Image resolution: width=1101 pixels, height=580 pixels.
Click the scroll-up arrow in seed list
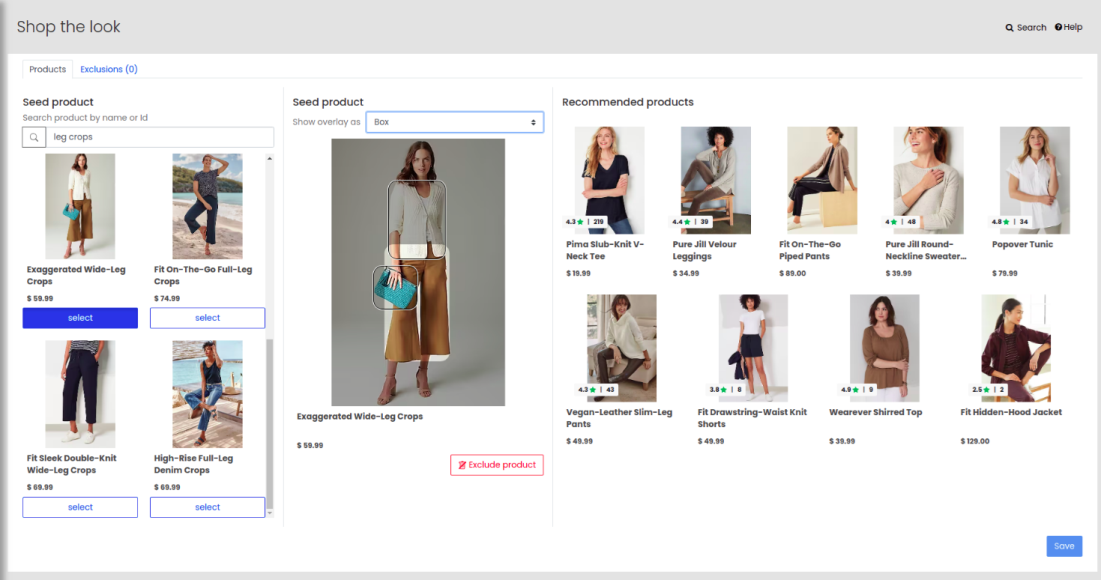point(269,159)
